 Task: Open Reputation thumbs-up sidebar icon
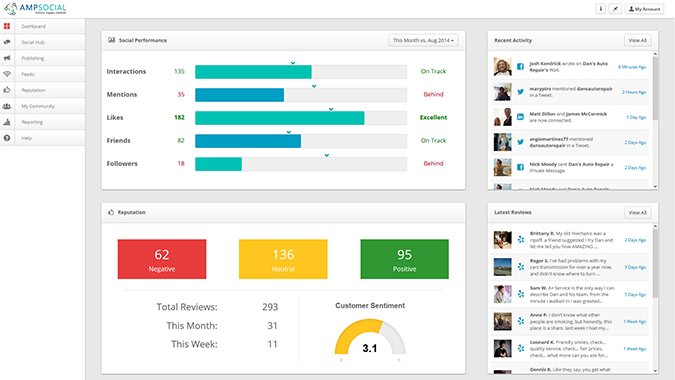point(7,90)
